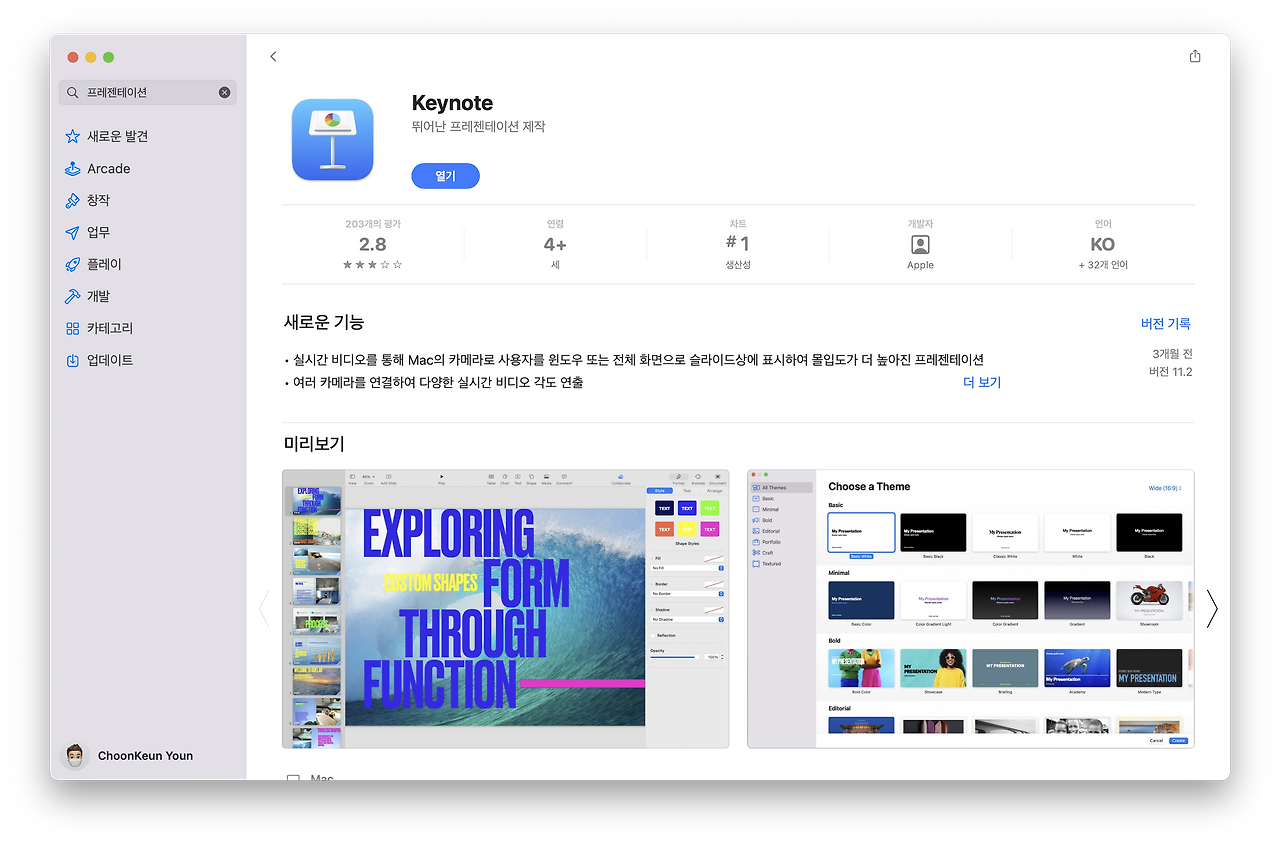Select the 창작 paintbrush icon in sidebar
The height and width of the screenshot is (846, 1280).
[72, 201]
